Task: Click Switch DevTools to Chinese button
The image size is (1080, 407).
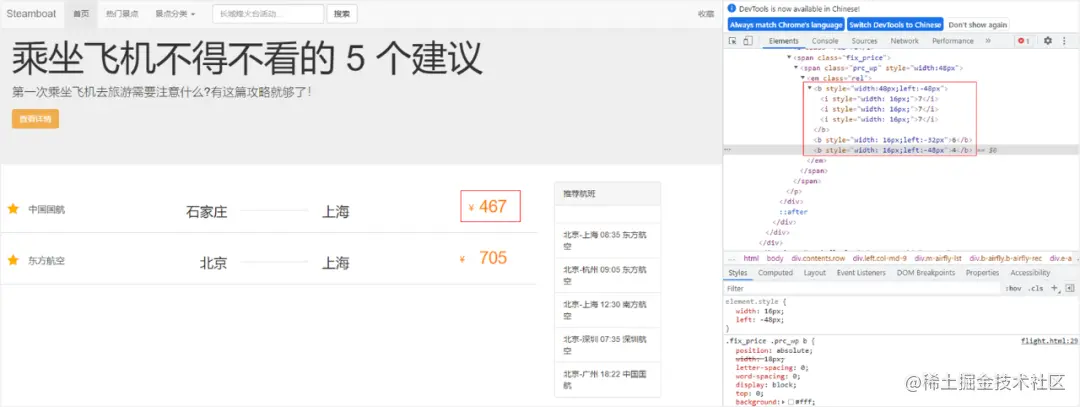Action: [x=895, y=25]
